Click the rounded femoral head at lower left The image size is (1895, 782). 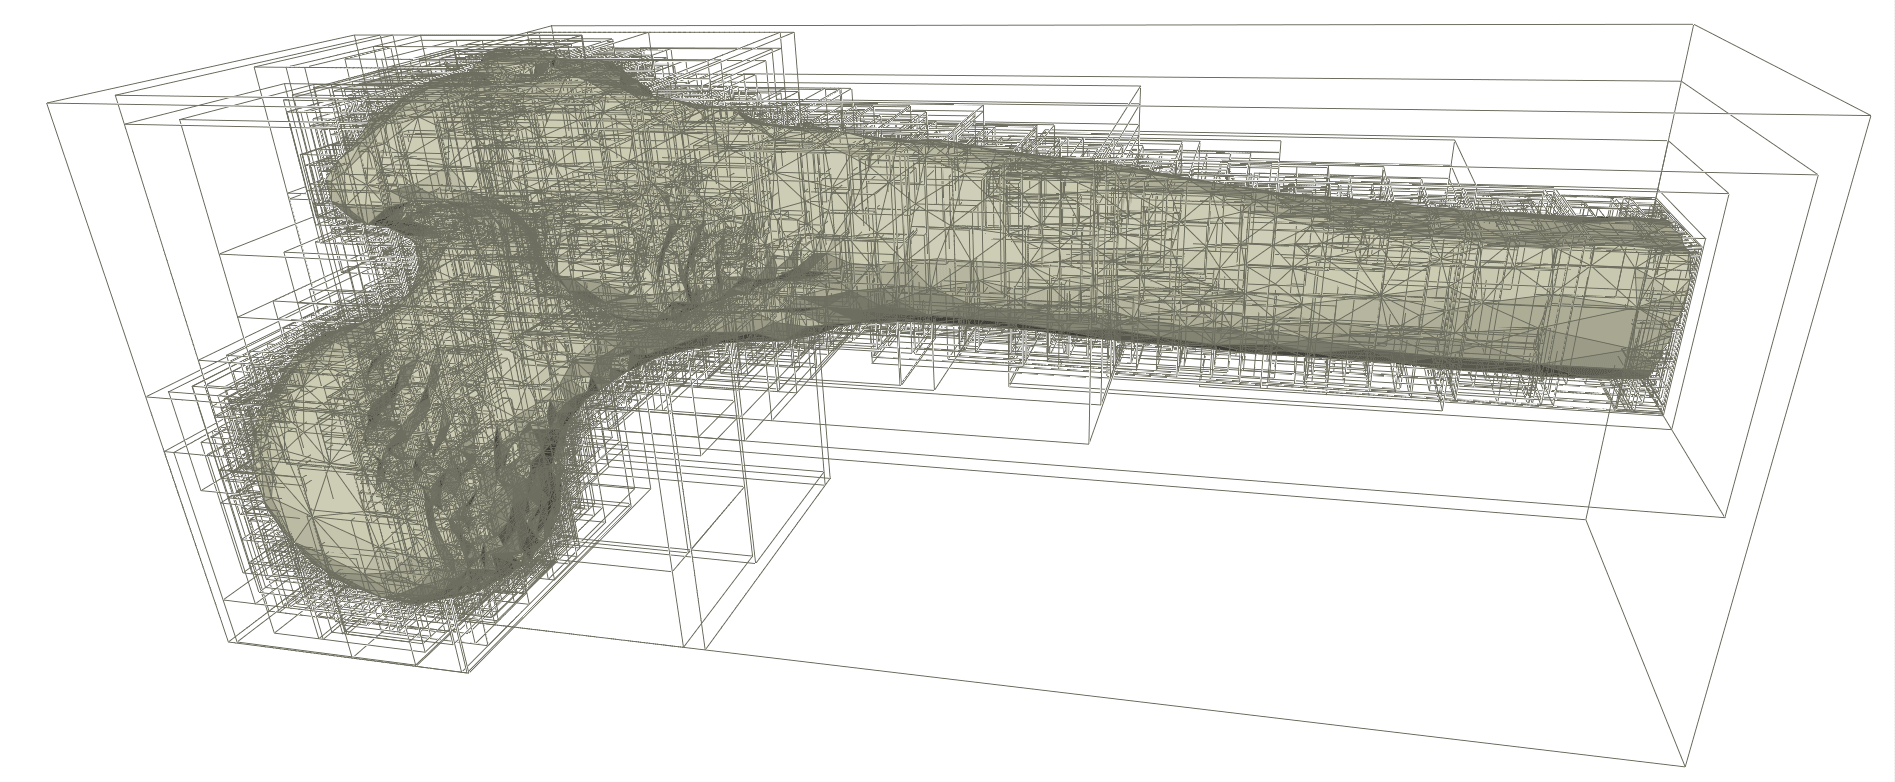[400, 470]
